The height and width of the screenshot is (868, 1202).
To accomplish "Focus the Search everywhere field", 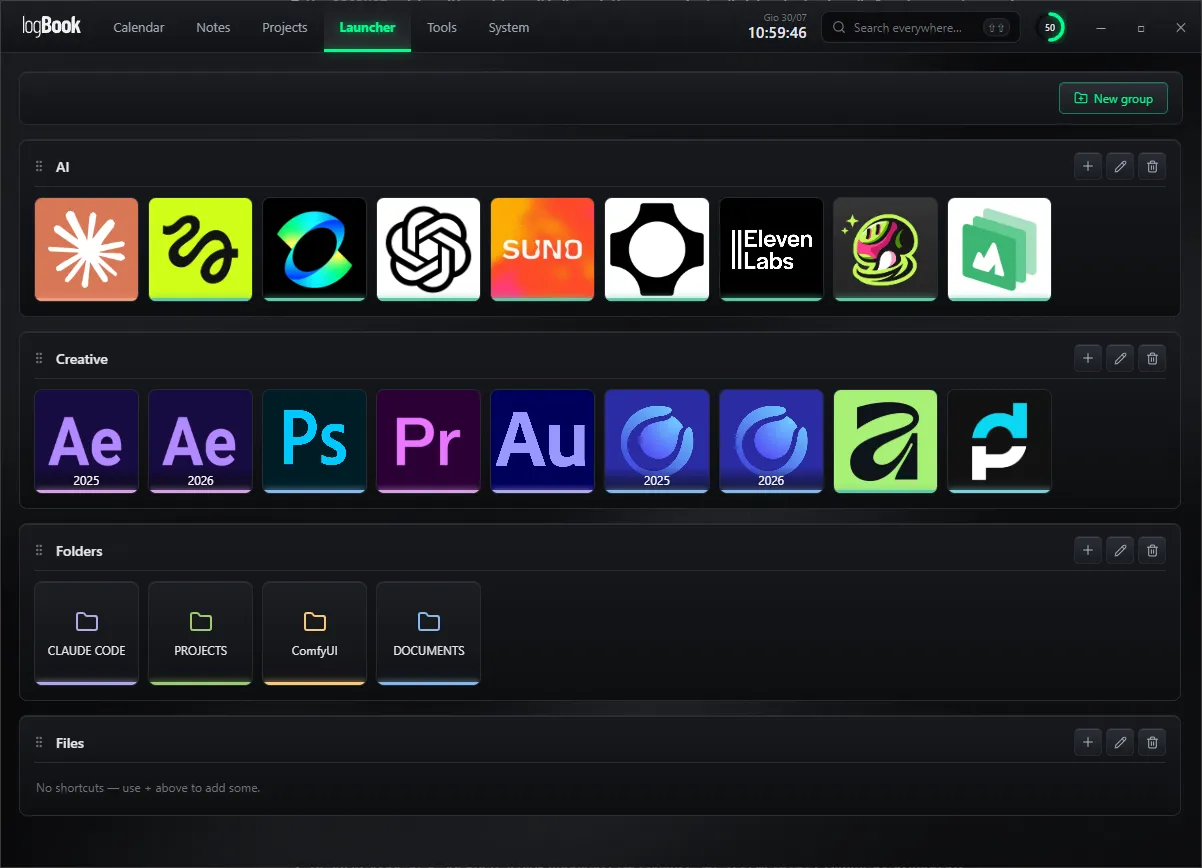I will [920, 28].
